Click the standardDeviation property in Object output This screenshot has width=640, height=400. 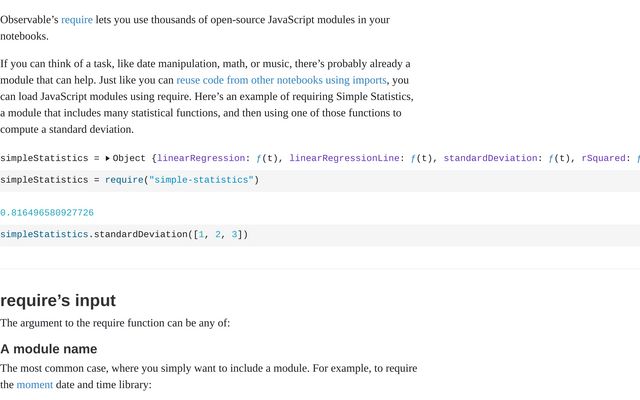pyautogui.click(x=490, y=158)
